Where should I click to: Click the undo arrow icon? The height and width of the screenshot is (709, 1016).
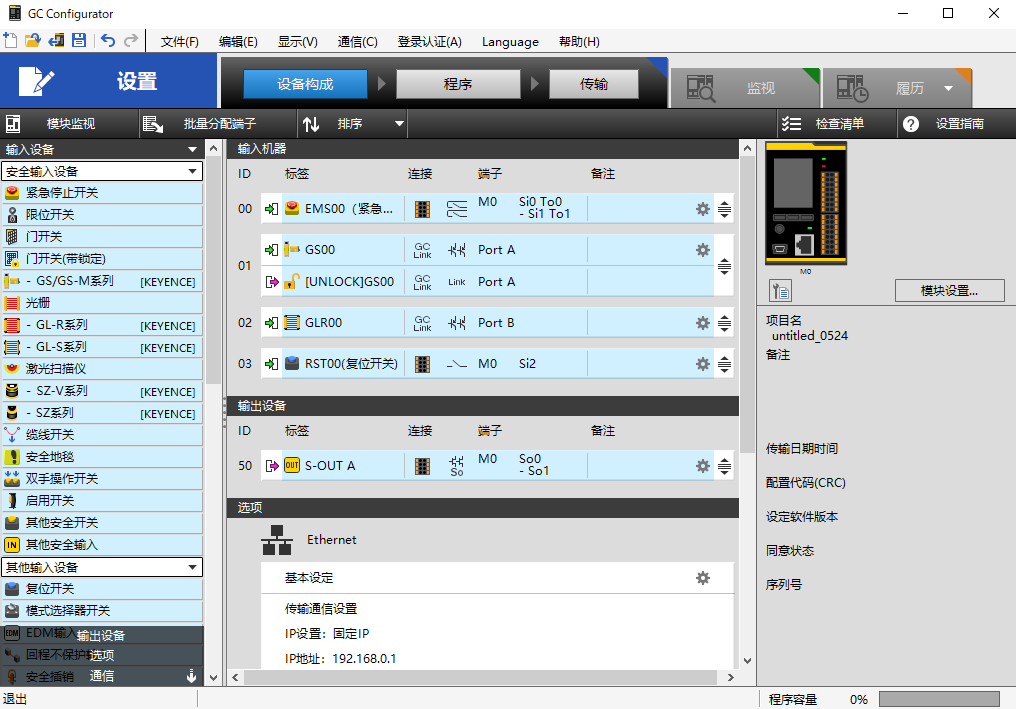(108, 41)
